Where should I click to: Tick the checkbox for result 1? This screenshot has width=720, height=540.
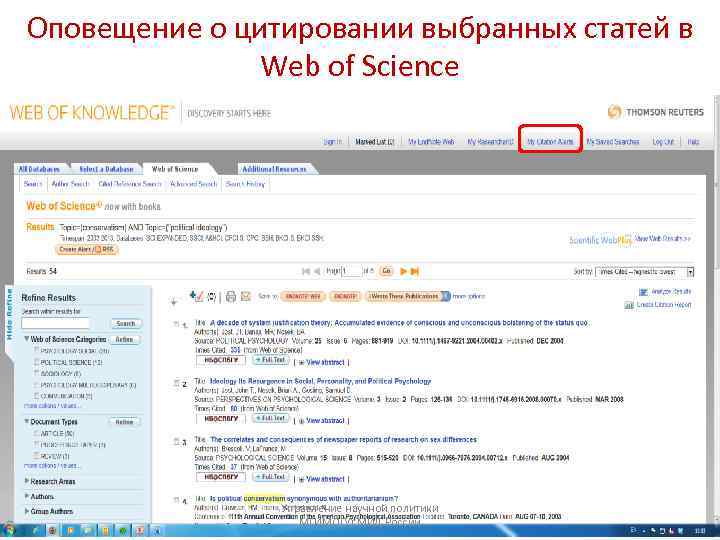[x=176, y=324]
